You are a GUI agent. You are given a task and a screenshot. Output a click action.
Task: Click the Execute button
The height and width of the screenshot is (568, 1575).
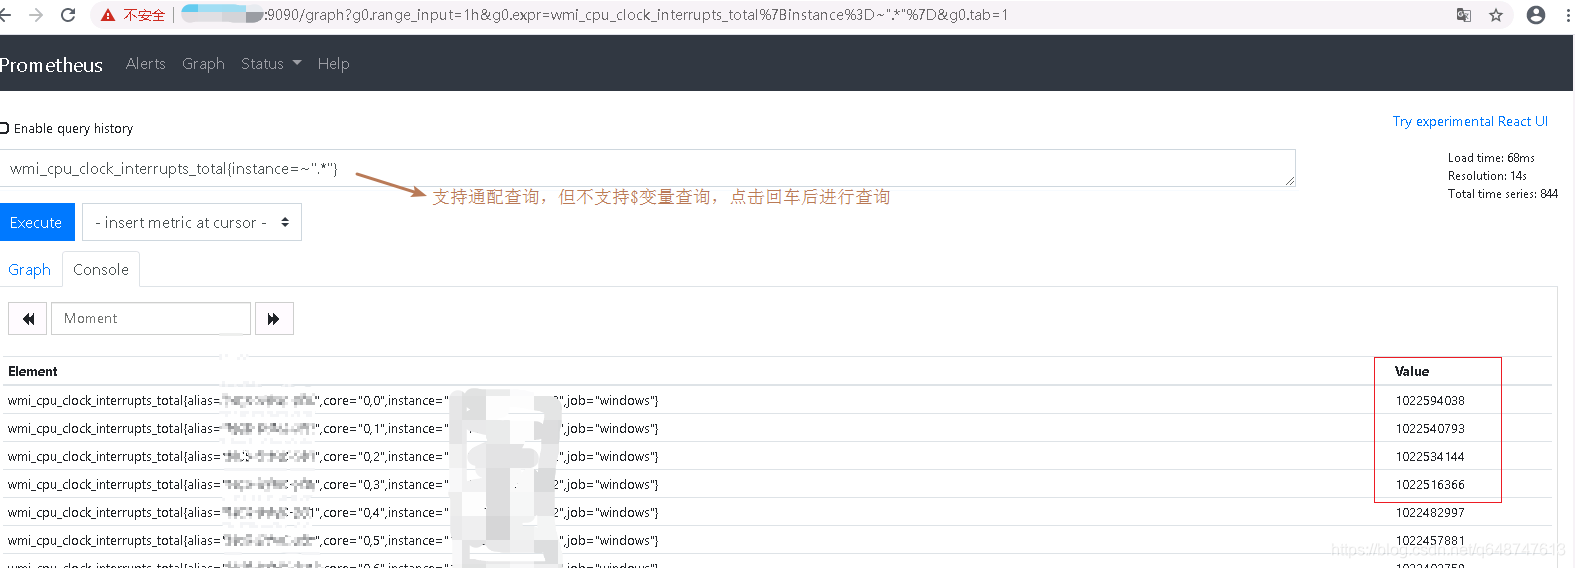coord(36,222)
